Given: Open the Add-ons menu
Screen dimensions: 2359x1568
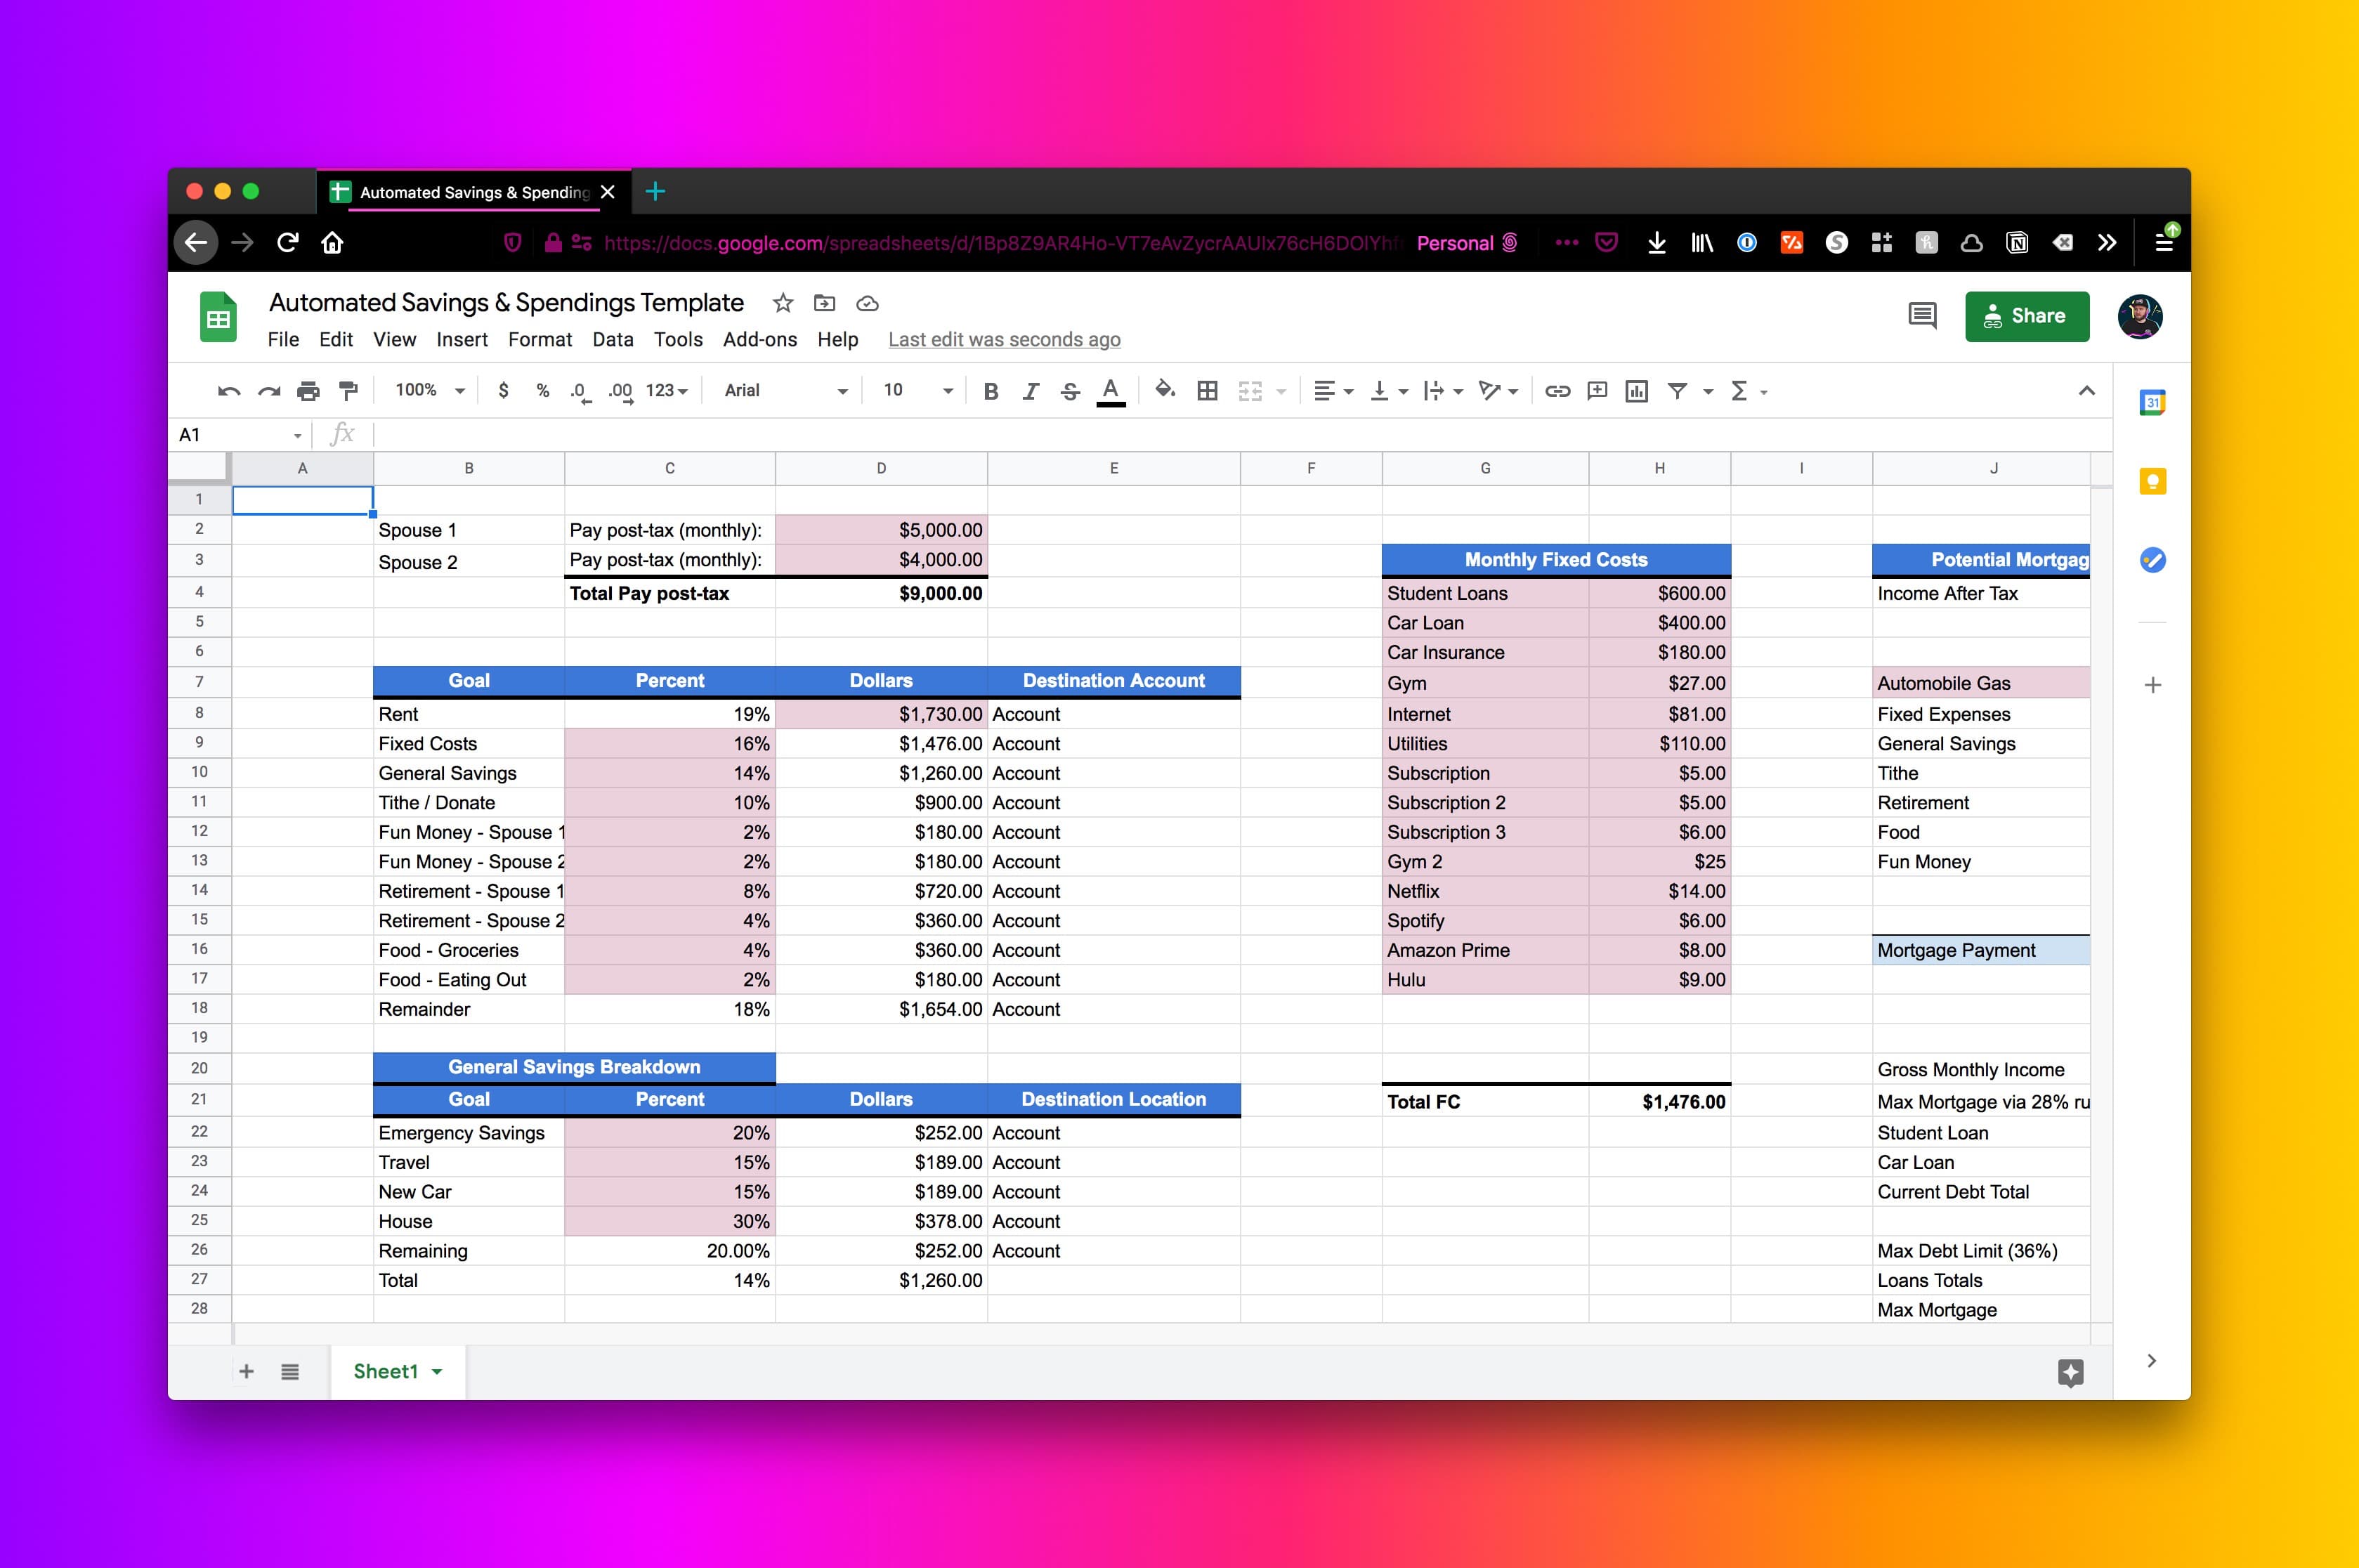Looking at the screenshot, I should click(x=759, y=340).
